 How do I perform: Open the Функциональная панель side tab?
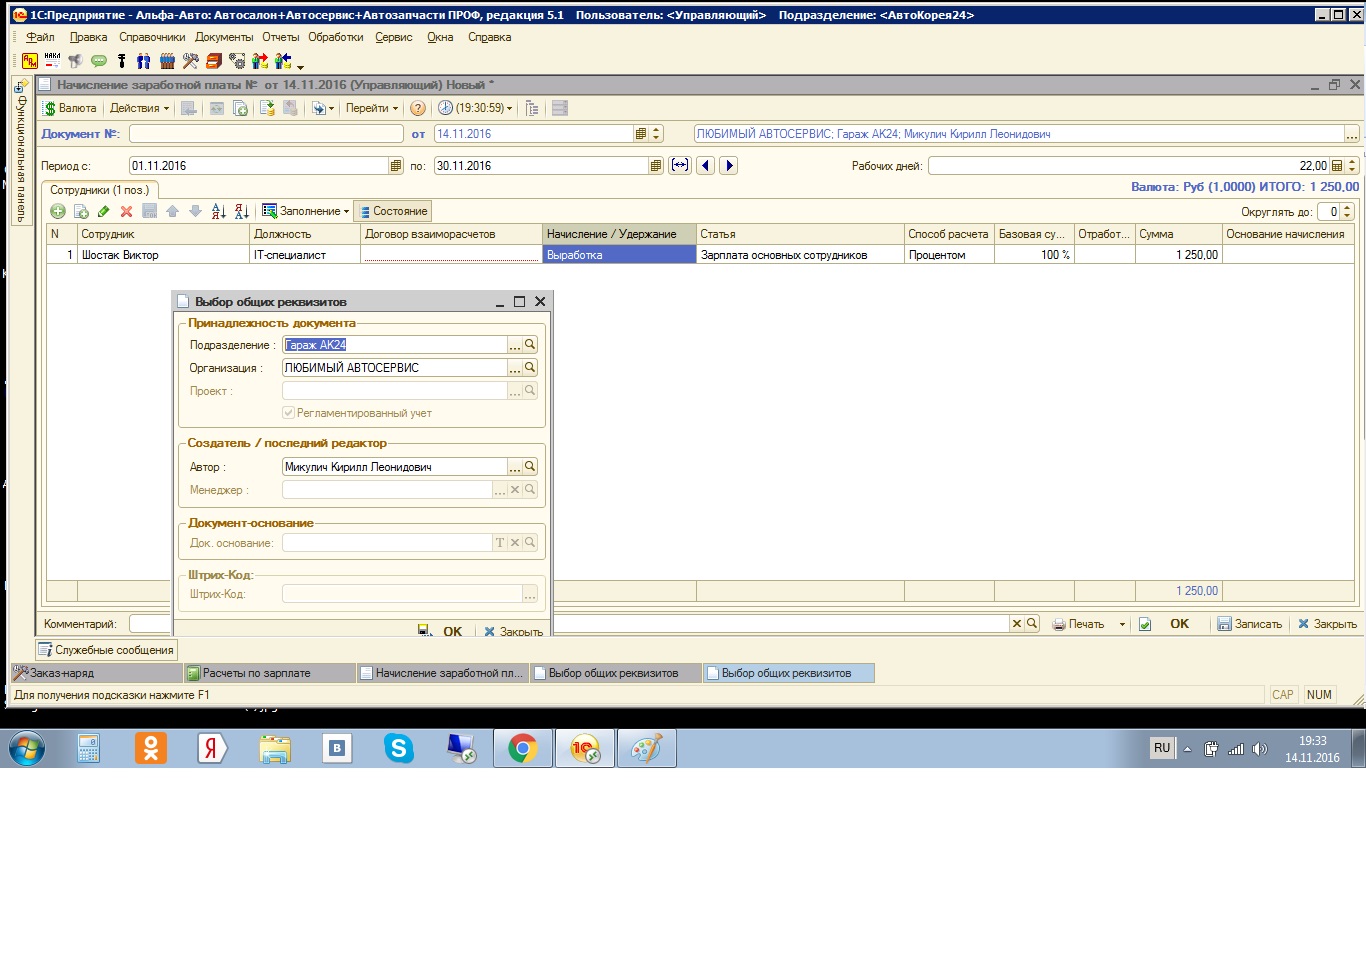[x=20, y=151]
